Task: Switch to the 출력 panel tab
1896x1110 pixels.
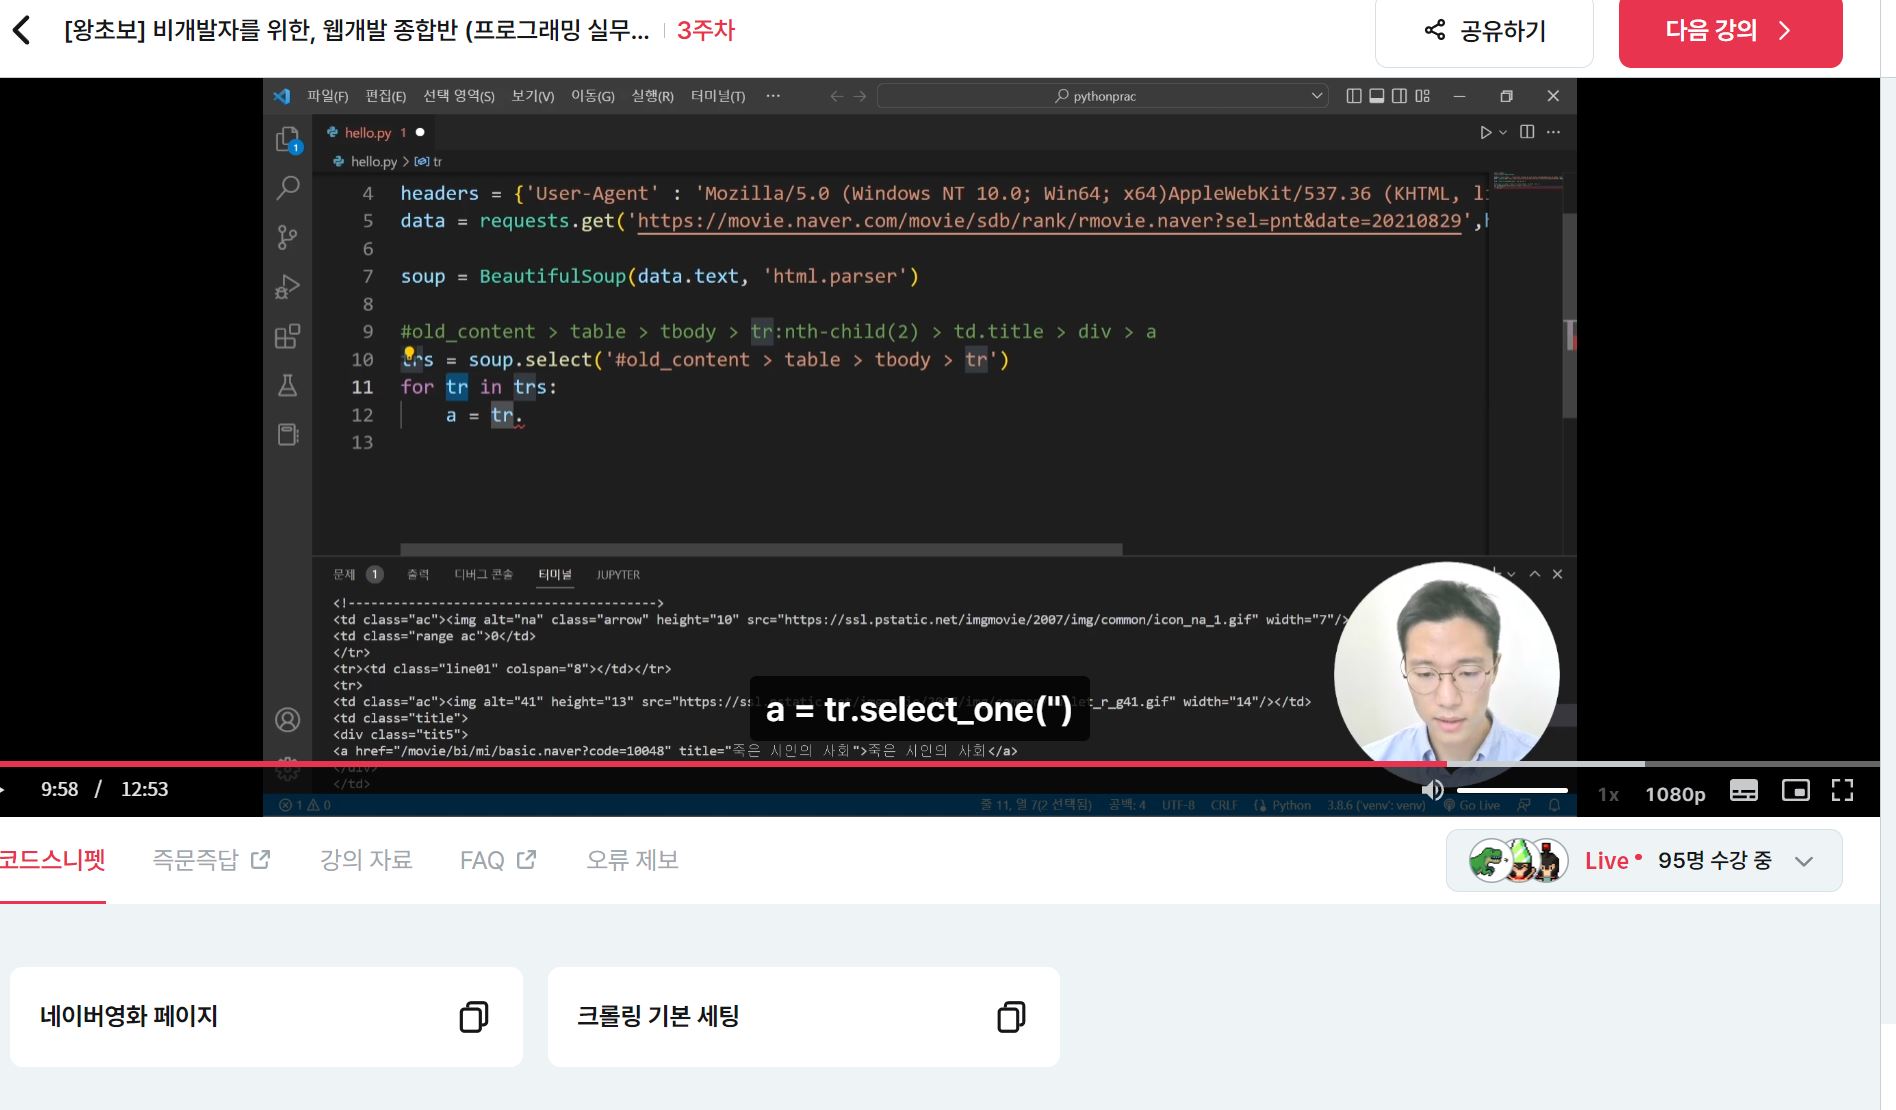Action: point(418,574)
